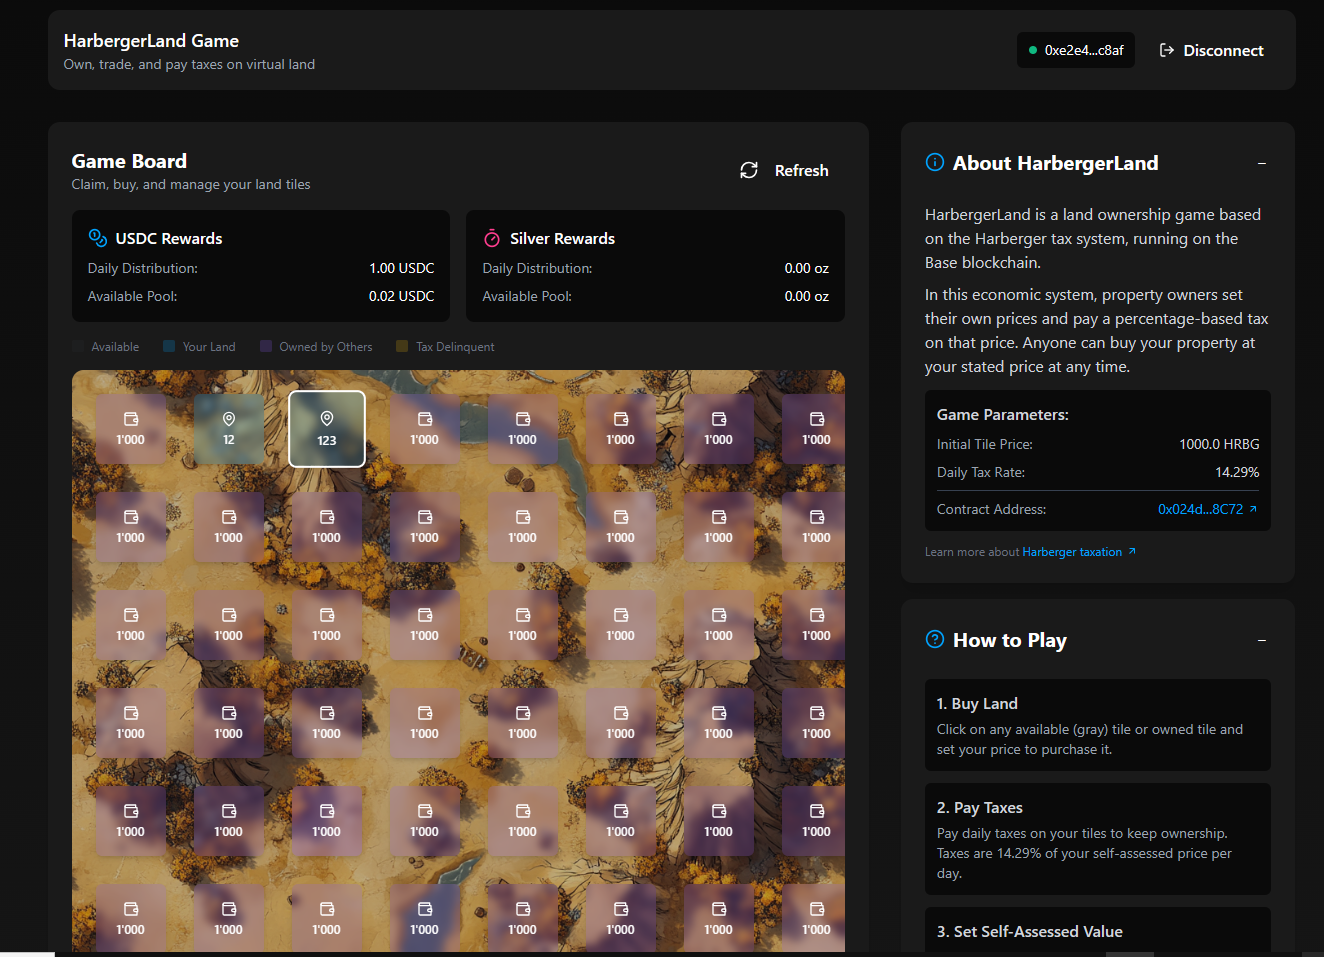
Task: Click the 14.29% daily tax rate value
Action: pyautogui.click(x=1237, y=472)
